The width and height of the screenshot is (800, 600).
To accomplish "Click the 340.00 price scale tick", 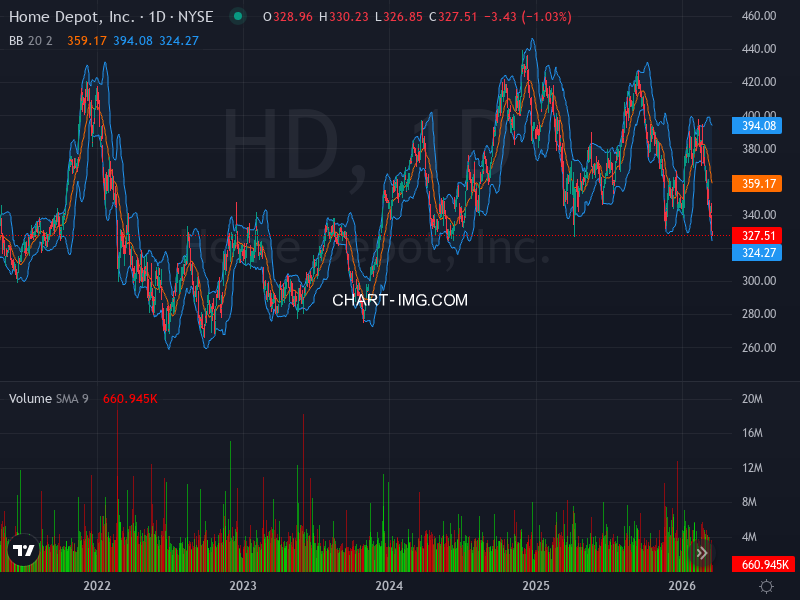I will pos(759,215).
